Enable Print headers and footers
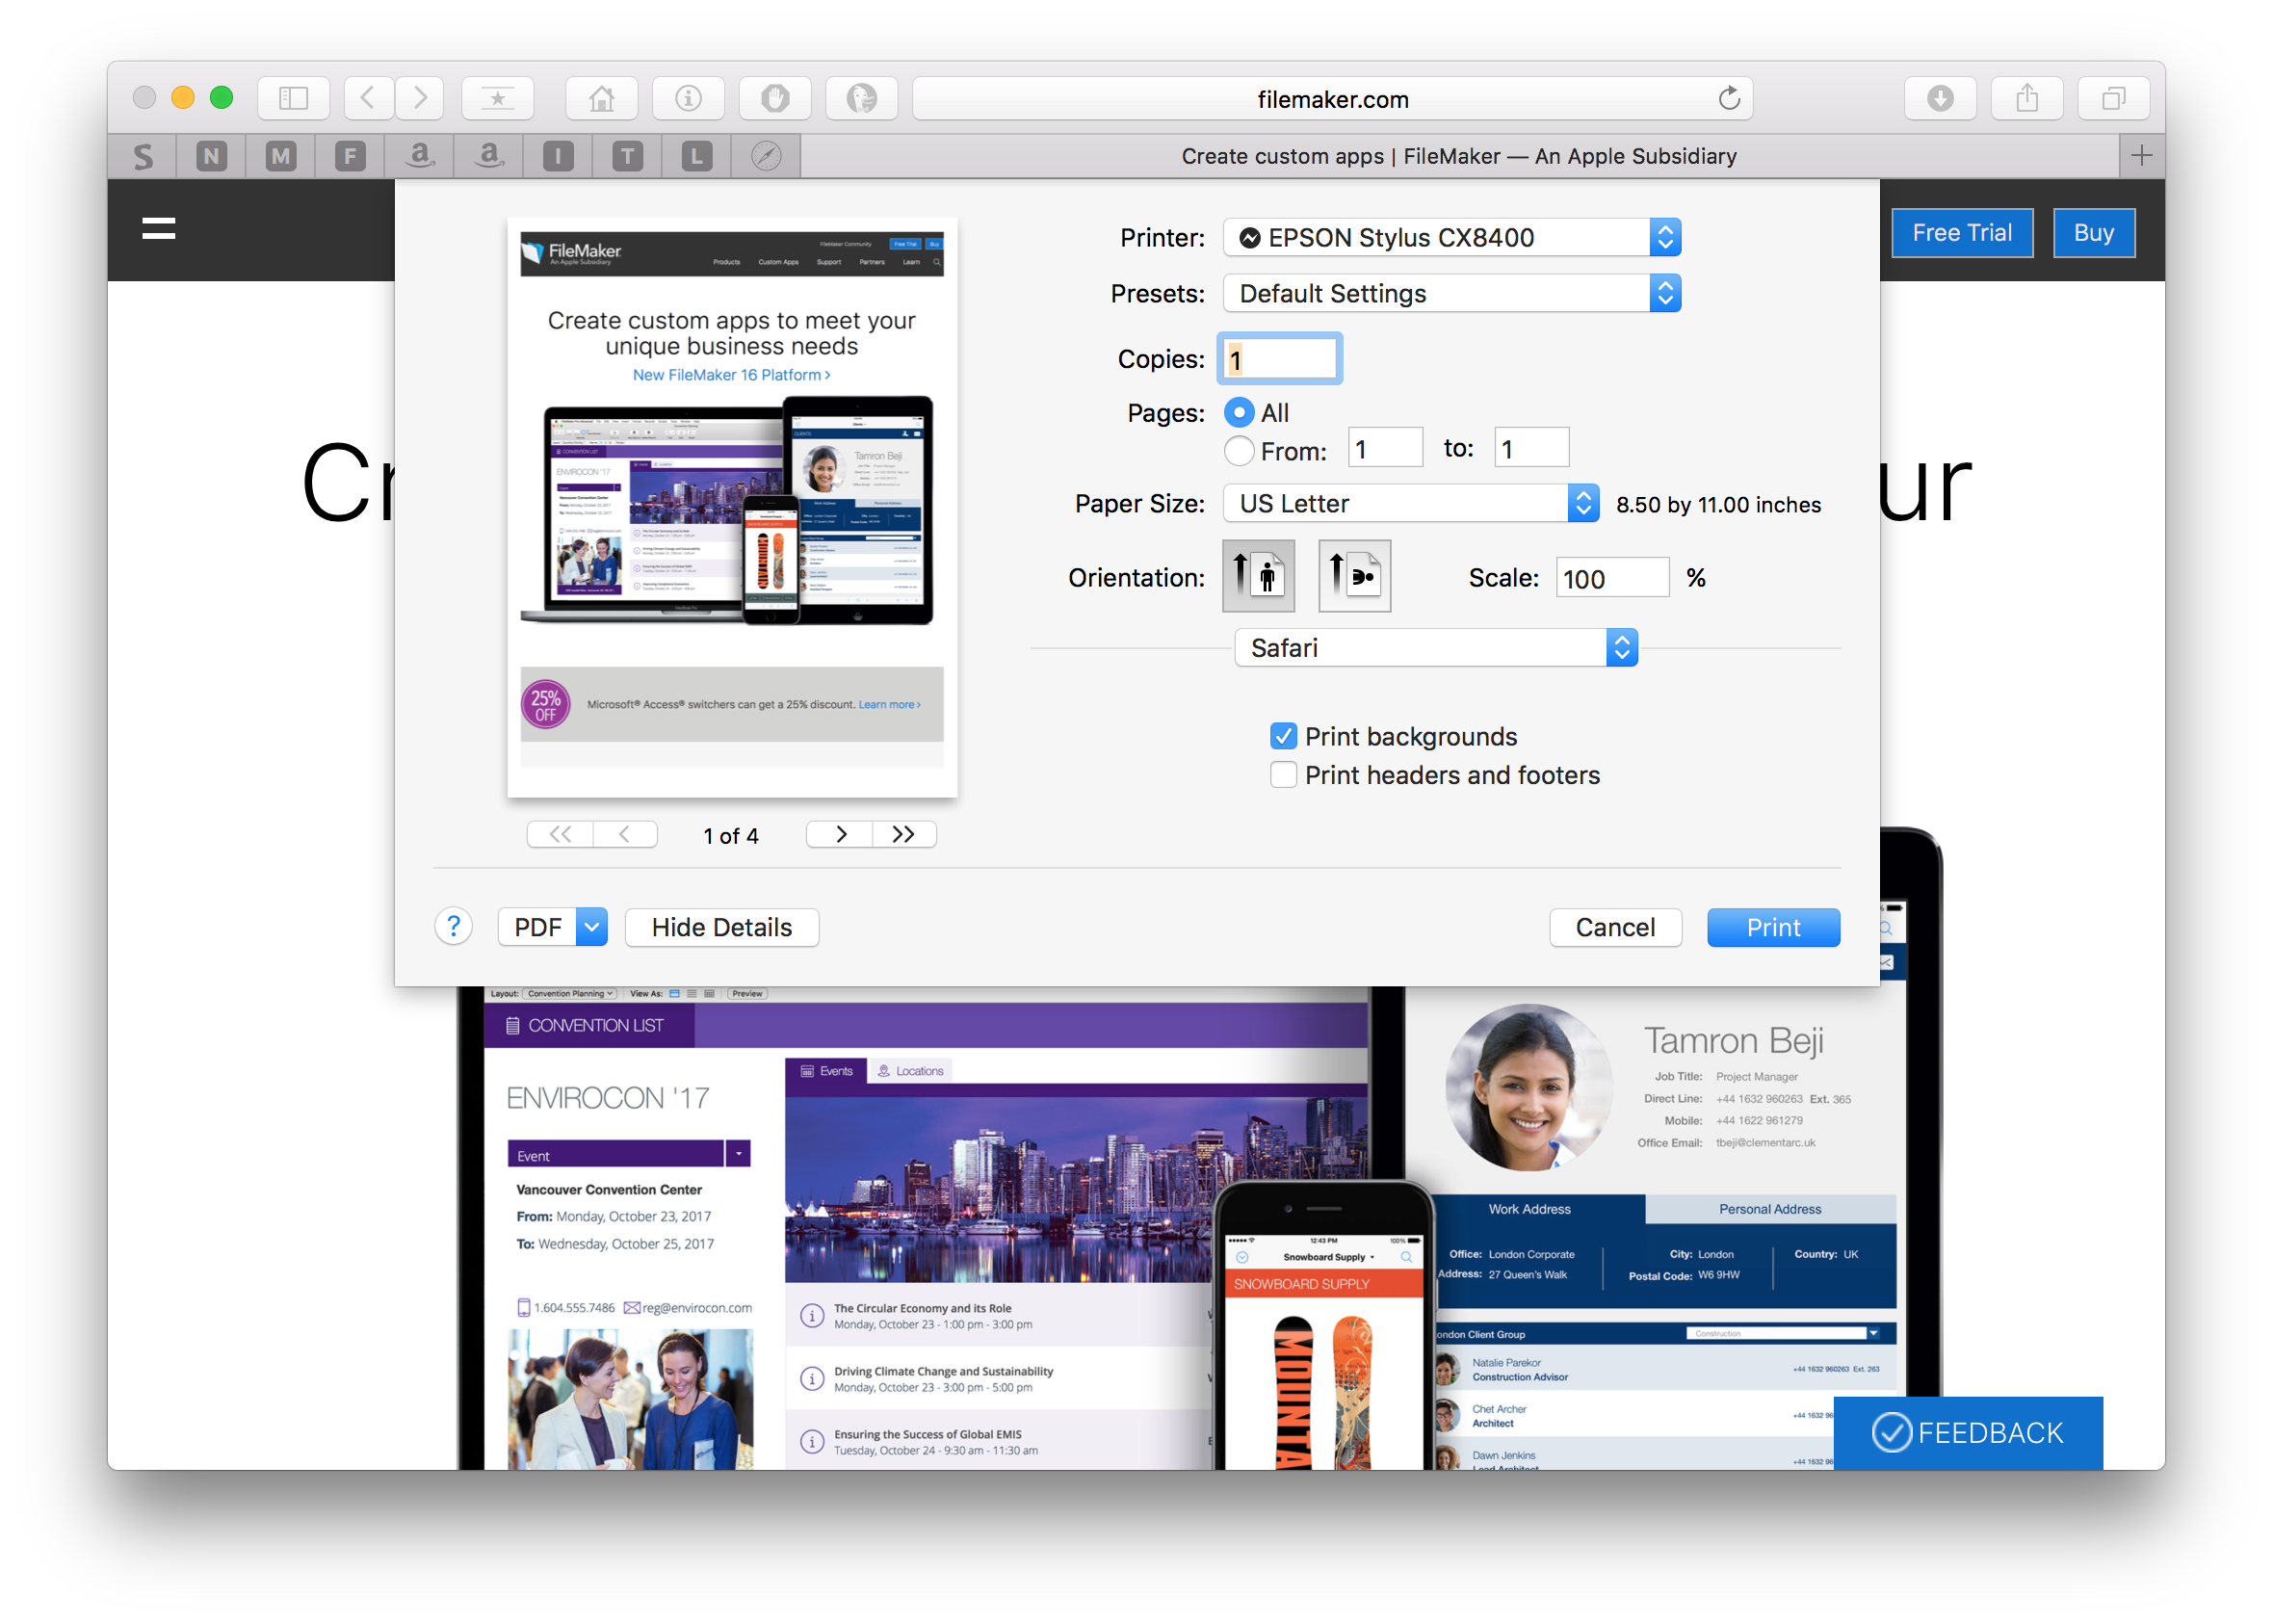The width and height of the screenshot is (2273, 1624). point(1284,775)
